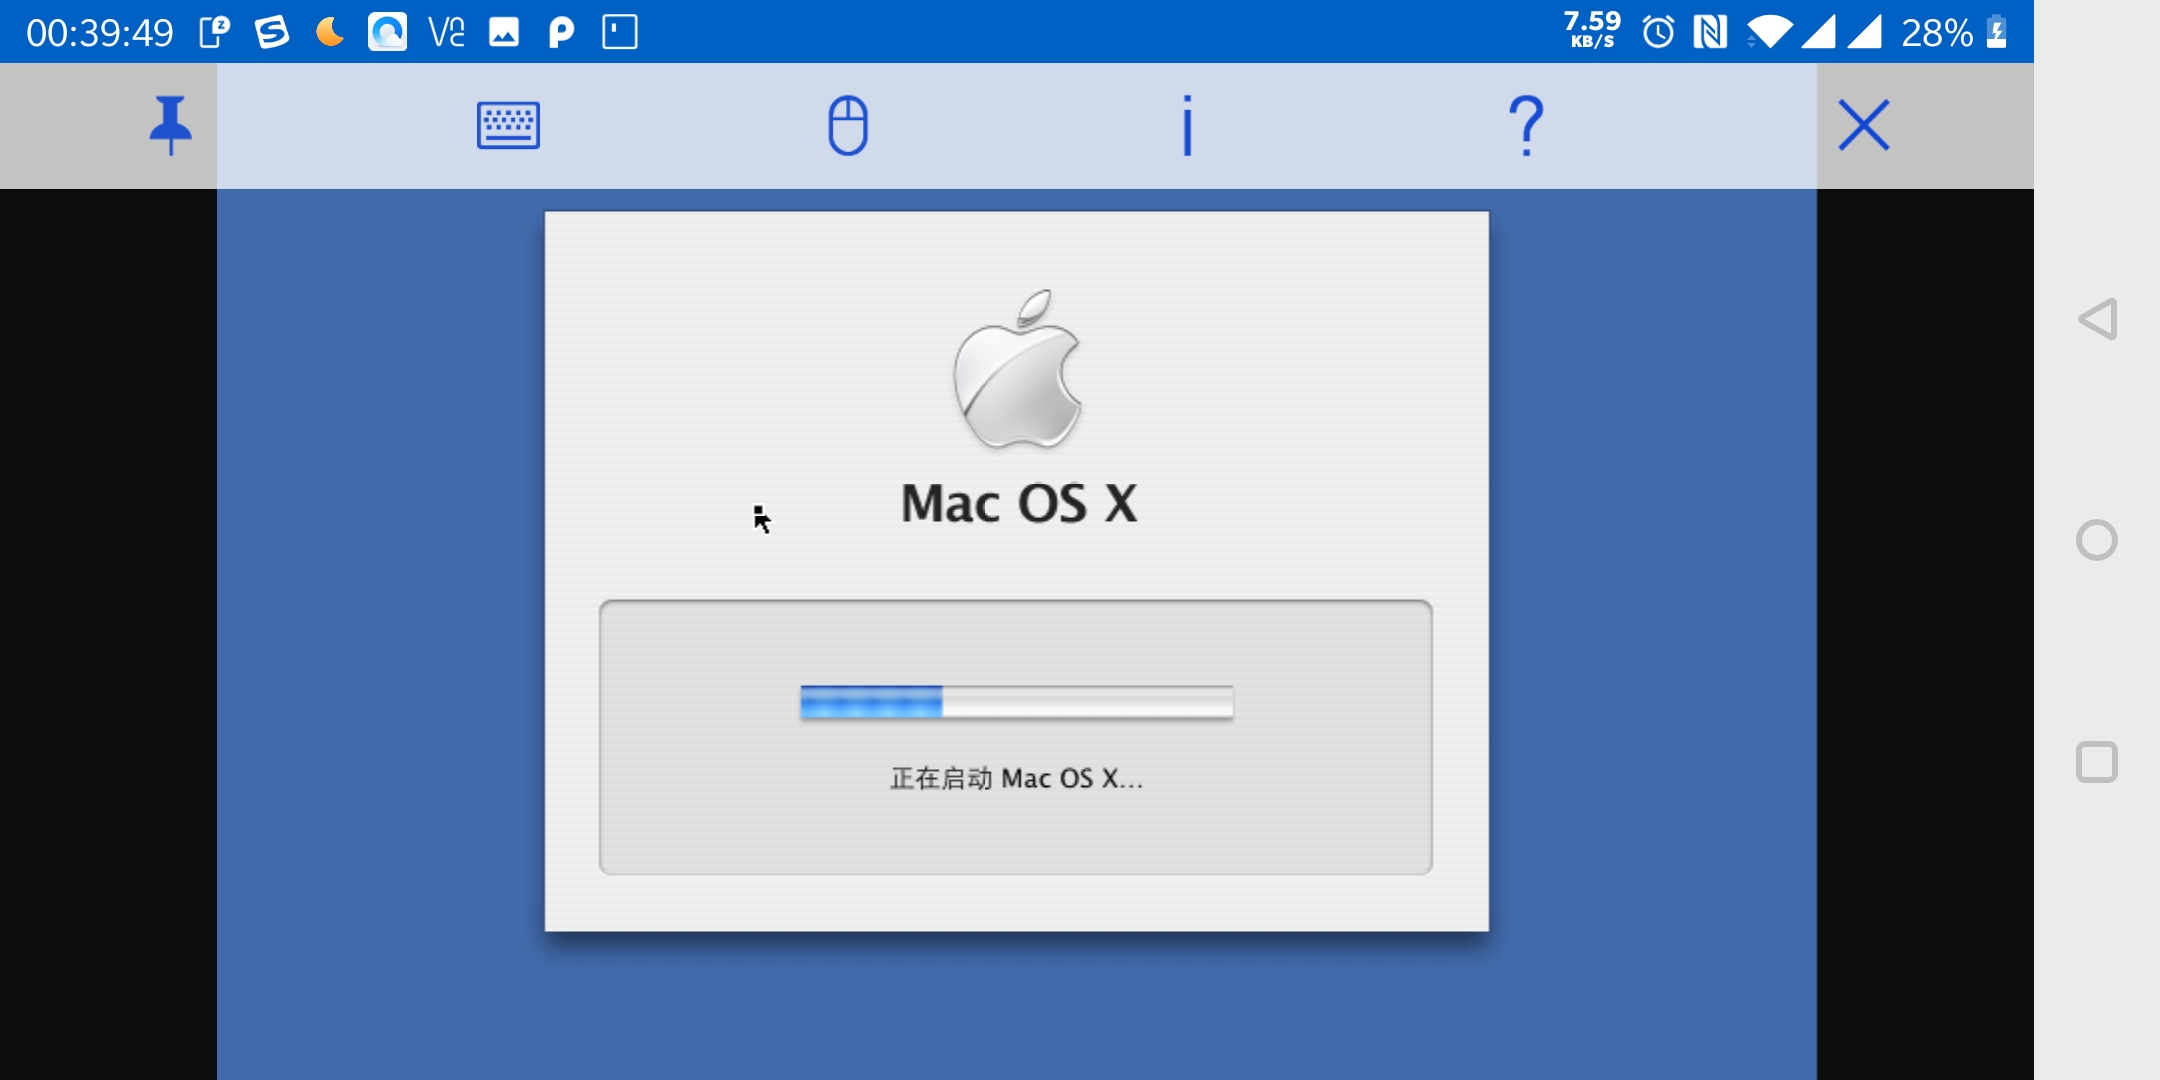Screen dimensions: 2160x1080
Task: Click the "正在启动 Mac OS X..." status text
Action: coord(1016,778)
